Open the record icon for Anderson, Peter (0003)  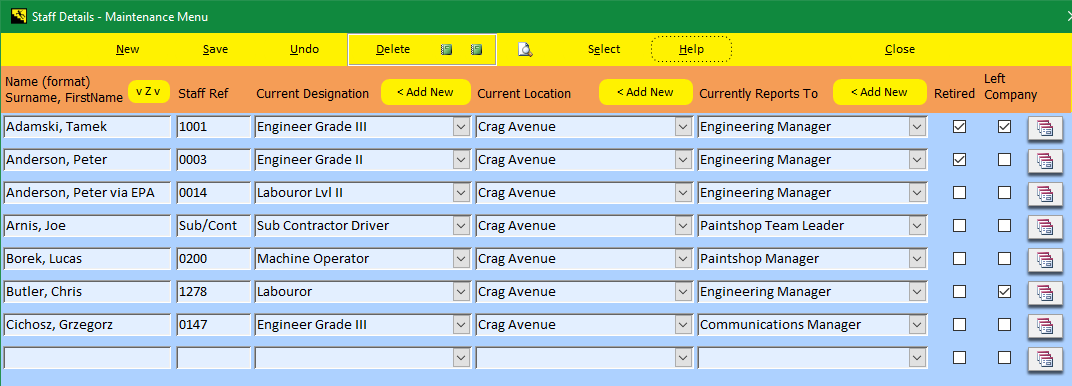pyautogui.click(x=1045, y=161)
